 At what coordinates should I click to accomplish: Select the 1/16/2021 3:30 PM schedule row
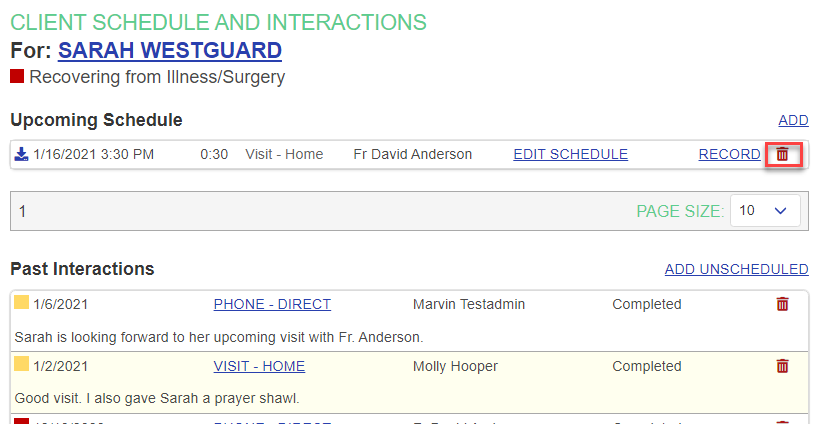click(x=93, y=154)
